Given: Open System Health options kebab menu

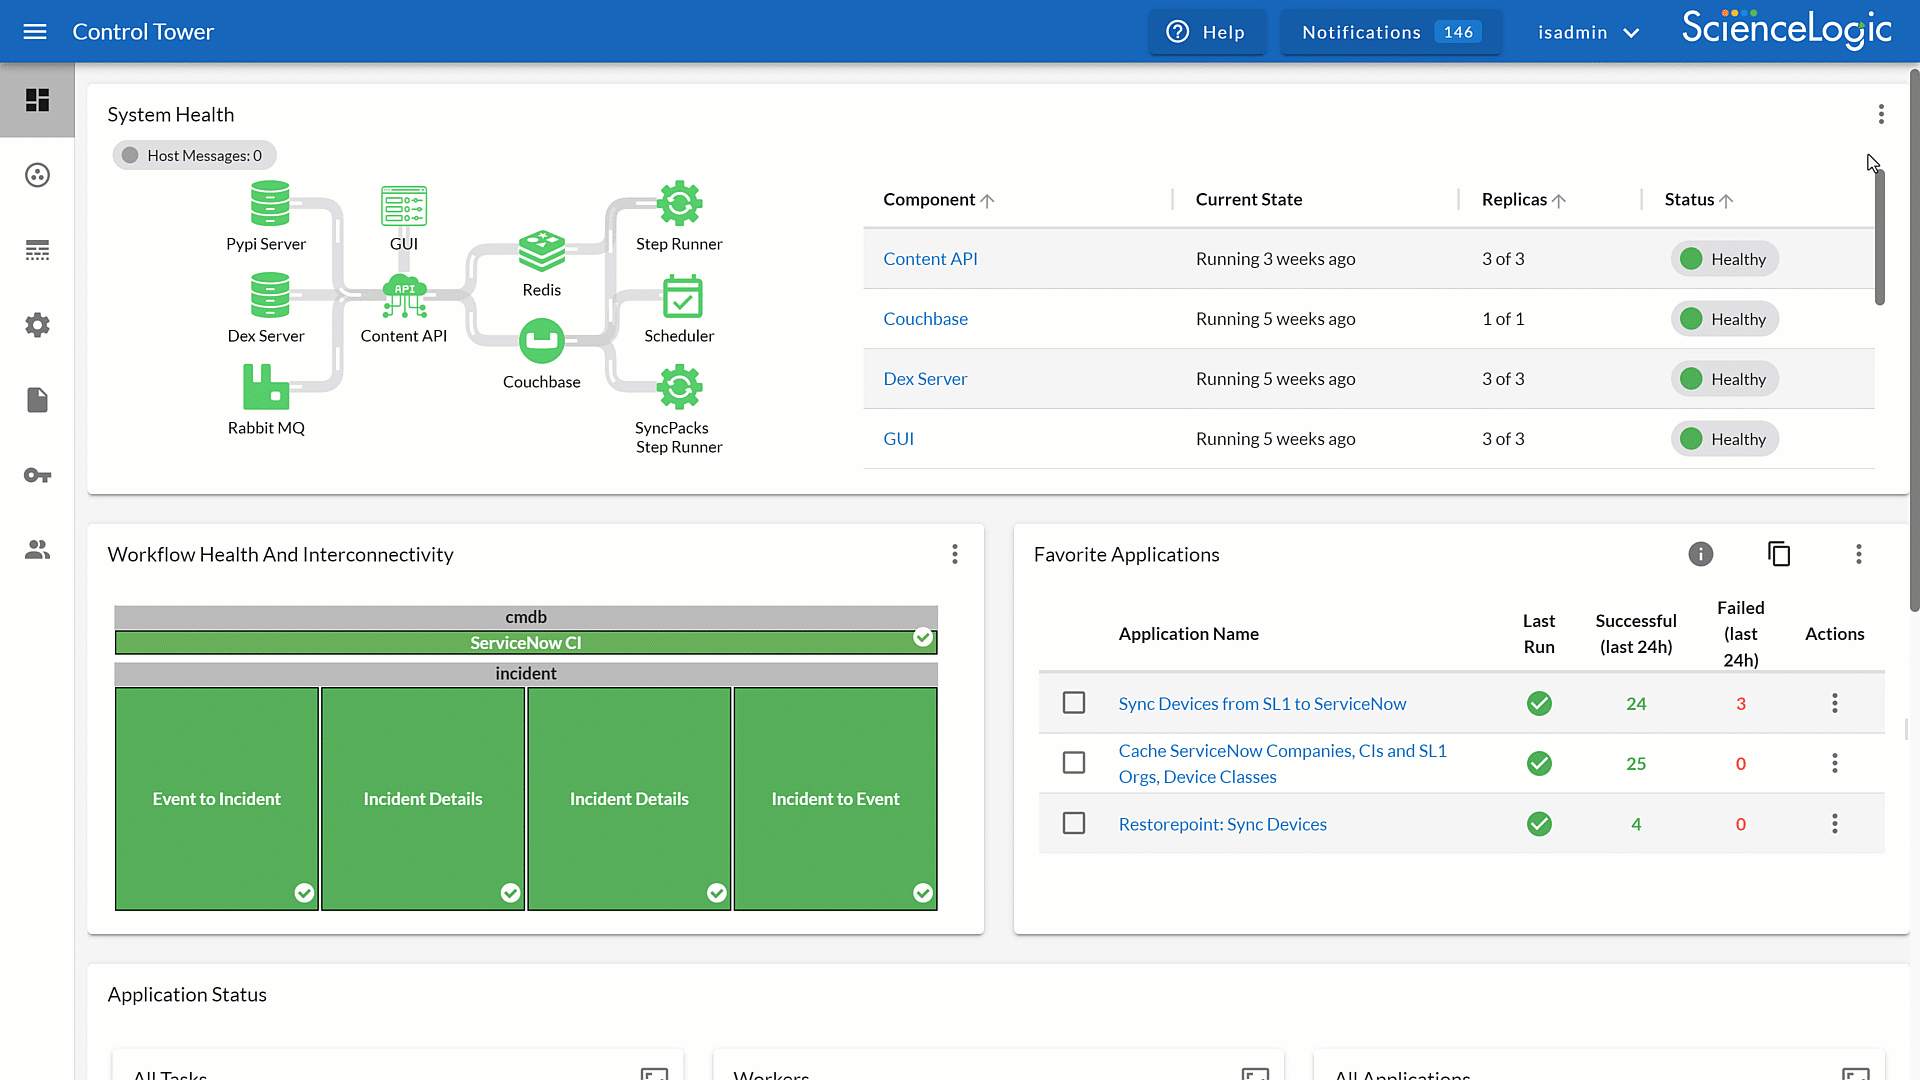Looking at the screenshot, I should click(x=1881, y=114).
